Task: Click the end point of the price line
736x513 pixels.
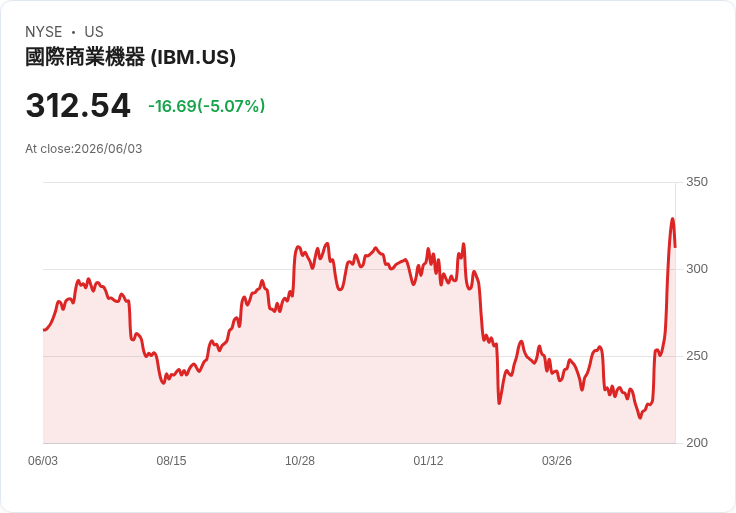Action: [x=675, y=247]
